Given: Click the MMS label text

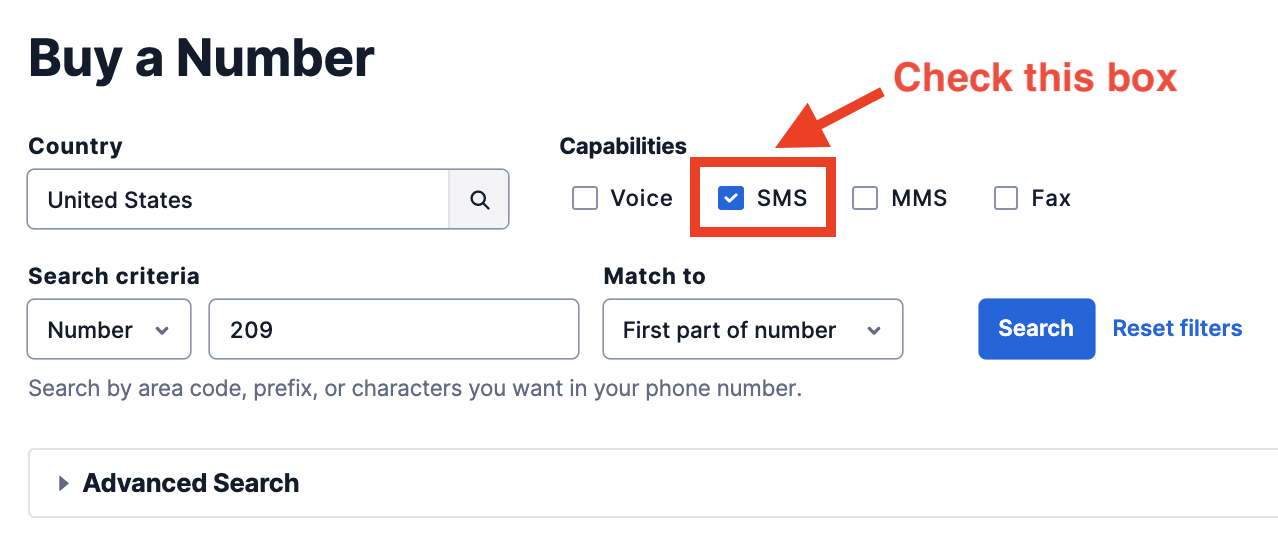Looking at the screenshot, I should [919, 199].
